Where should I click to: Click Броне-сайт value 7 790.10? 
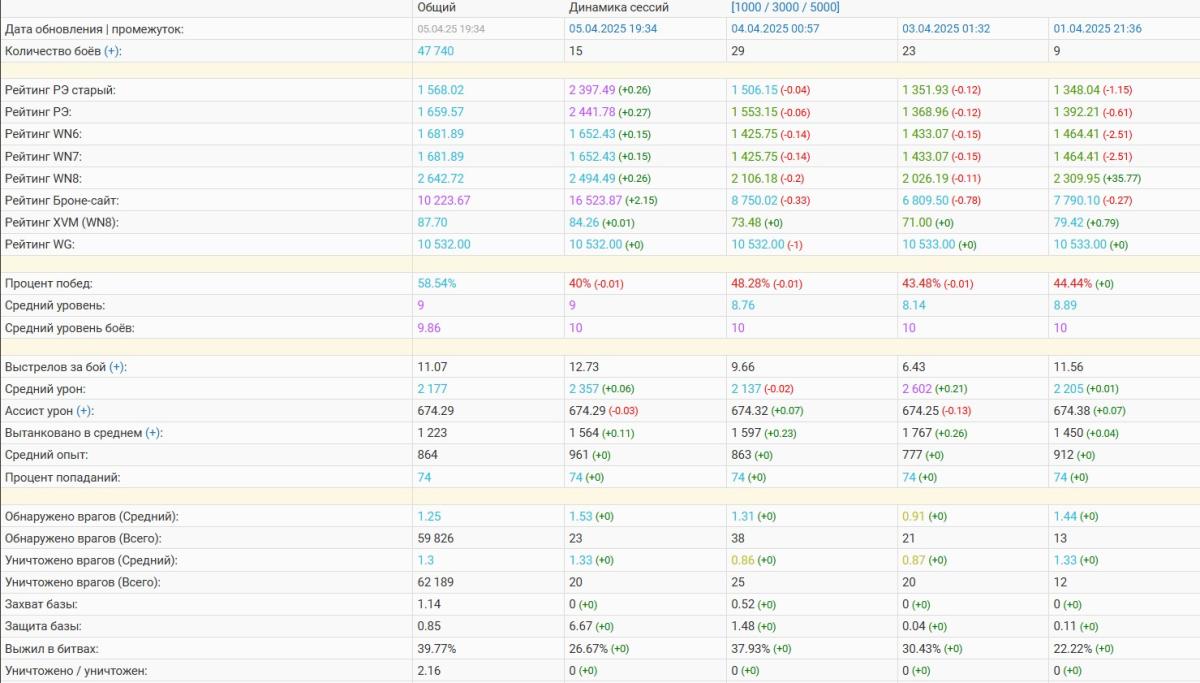click(1076, 200)
